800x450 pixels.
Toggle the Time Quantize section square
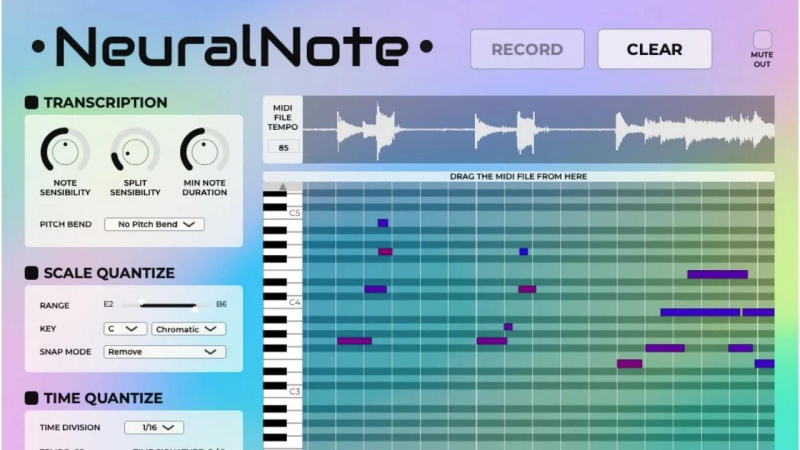coord(32,398)
